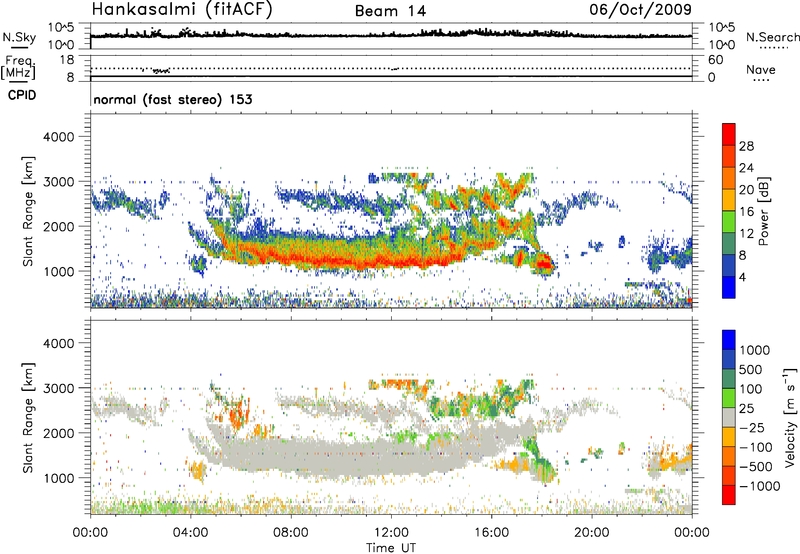Image resolution: width=800 pixels, height=554 pixels.
Task: Click the "2000" tick of the power panel
Action: pos(58,226)
